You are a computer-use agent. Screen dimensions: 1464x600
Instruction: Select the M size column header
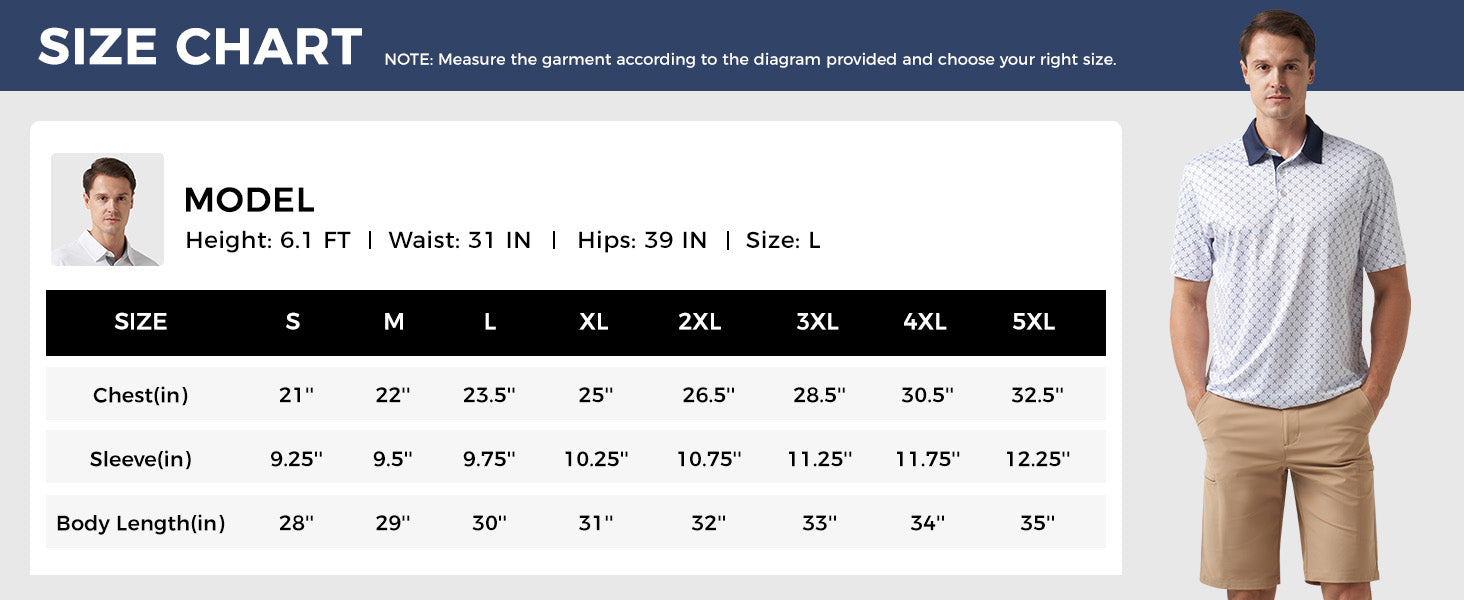pos(394,322)
